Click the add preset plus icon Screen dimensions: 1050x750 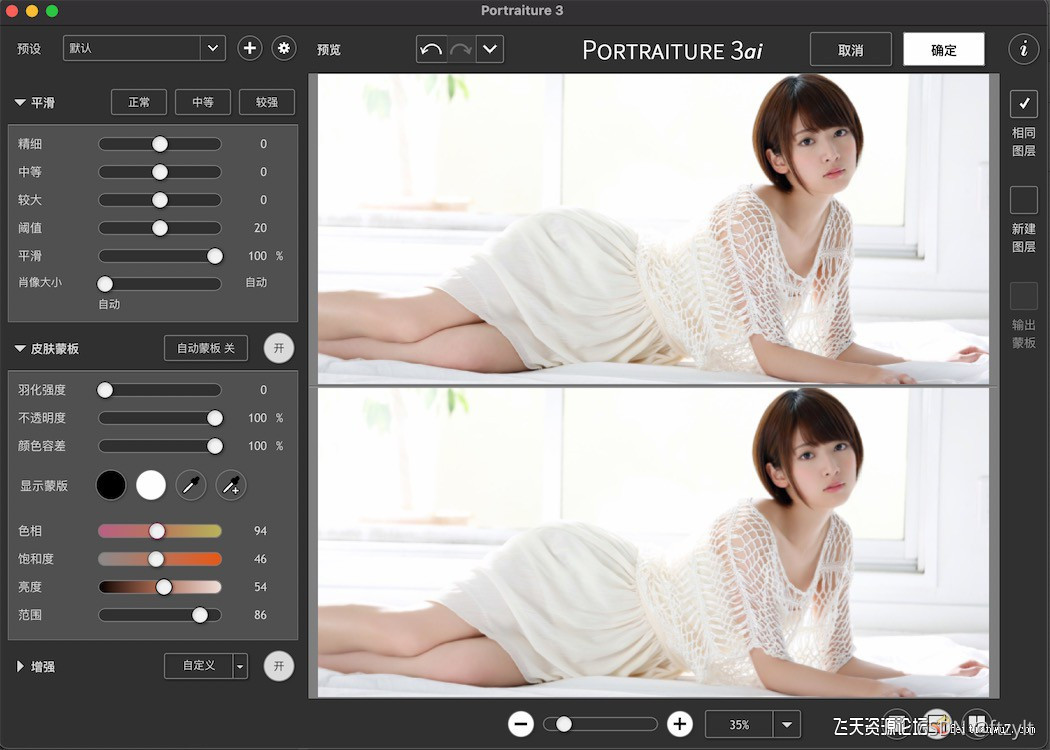pos(250,48)
